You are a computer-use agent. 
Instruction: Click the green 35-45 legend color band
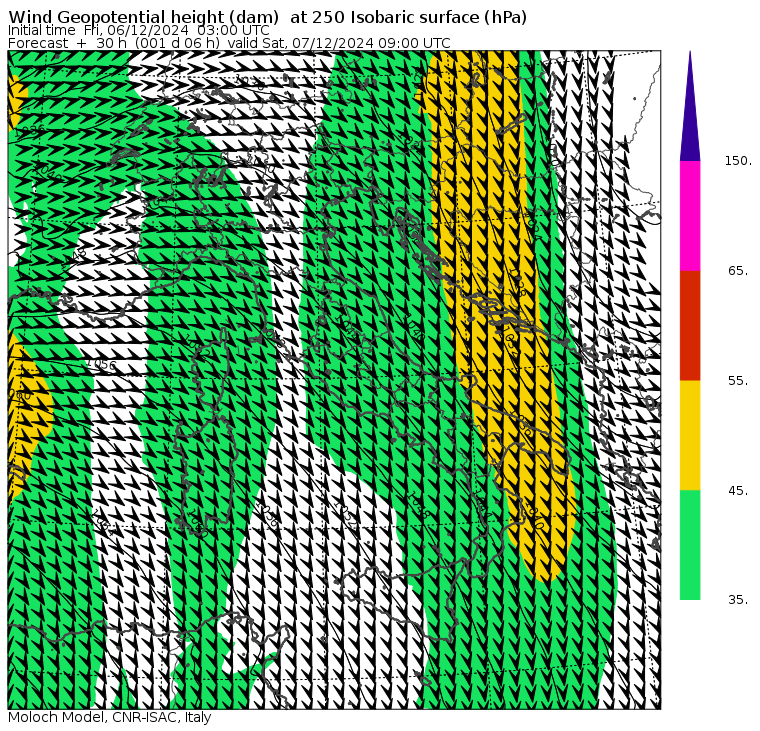[690, 545]
